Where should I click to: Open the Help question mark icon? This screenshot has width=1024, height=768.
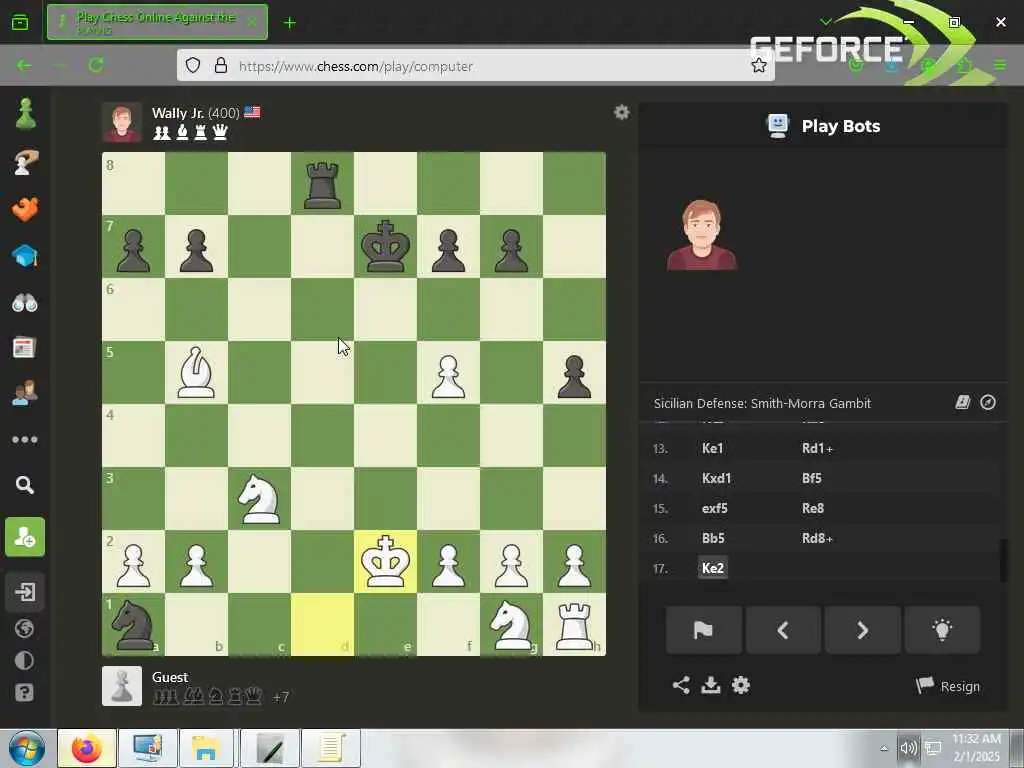(x=25, y=692)
